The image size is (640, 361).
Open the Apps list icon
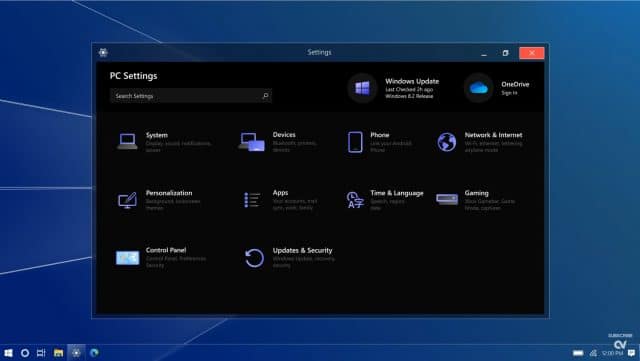(x=252, y=200)
